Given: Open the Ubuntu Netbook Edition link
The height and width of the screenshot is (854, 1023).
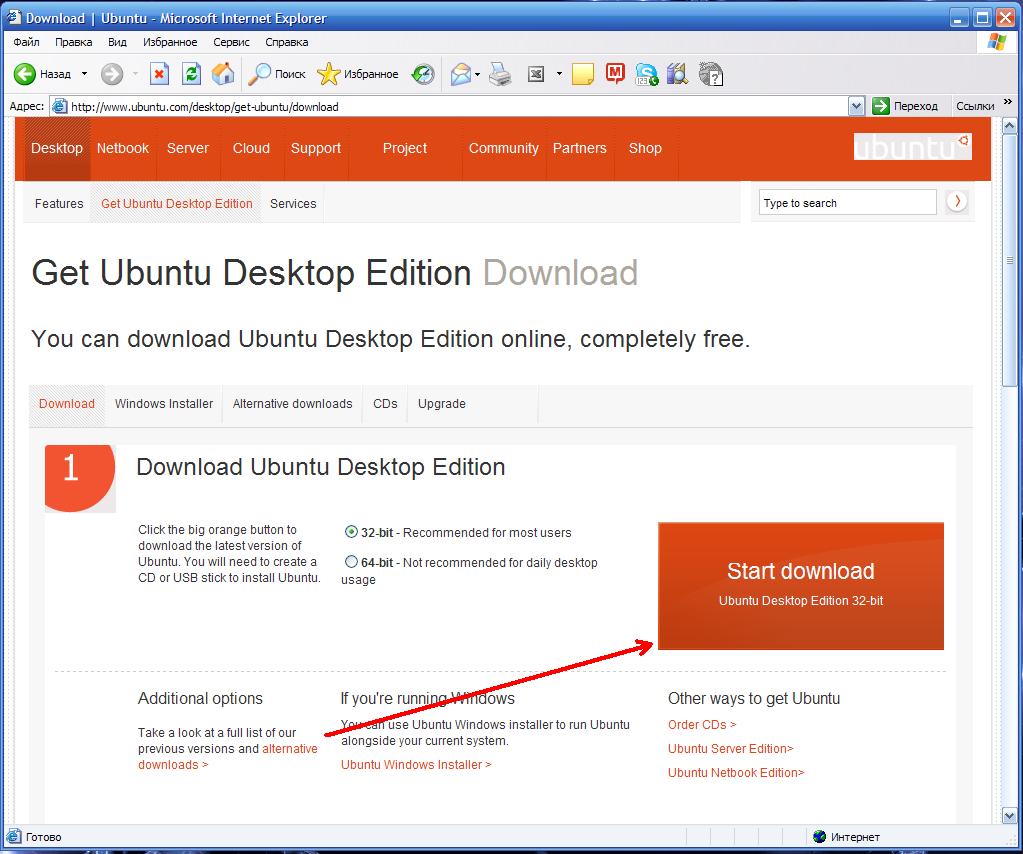Looking at the screenshot, I should point(736,773).
